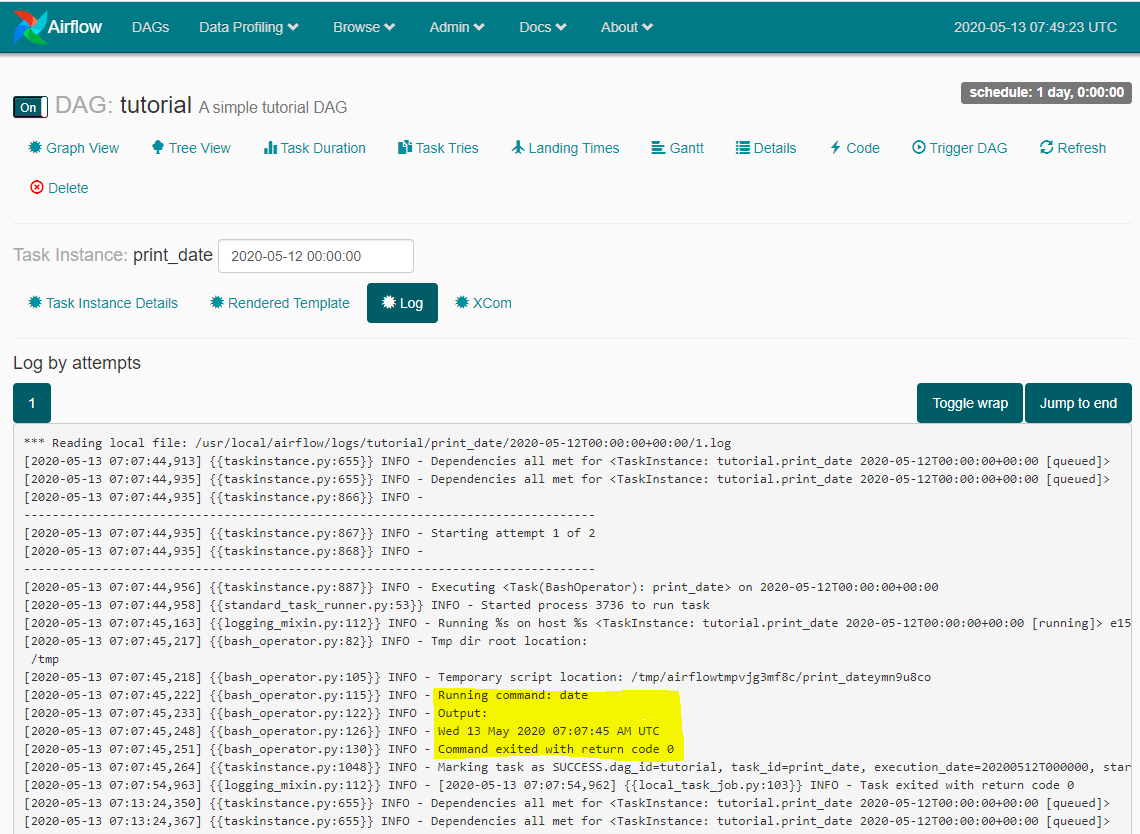The image size is (1140, 834).
Task: Open the DAGs navigation item
Action: pyautogui.click(x=150, y=27)
